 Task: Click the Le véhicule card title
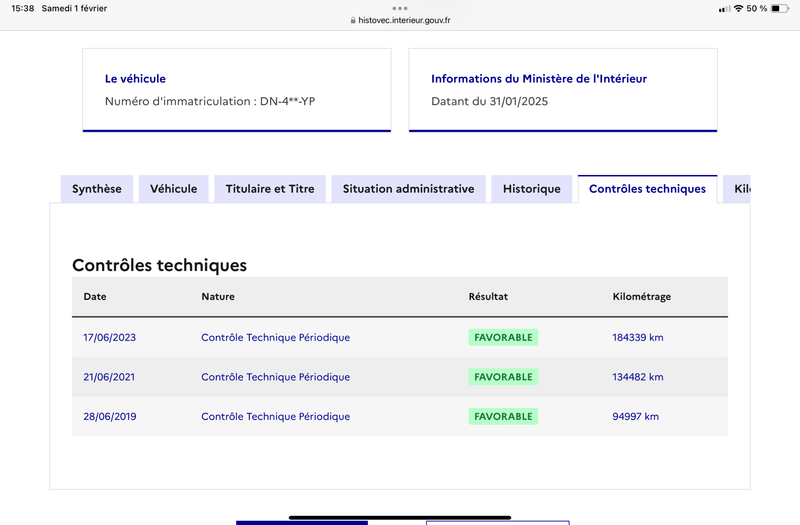pos(135,79)
